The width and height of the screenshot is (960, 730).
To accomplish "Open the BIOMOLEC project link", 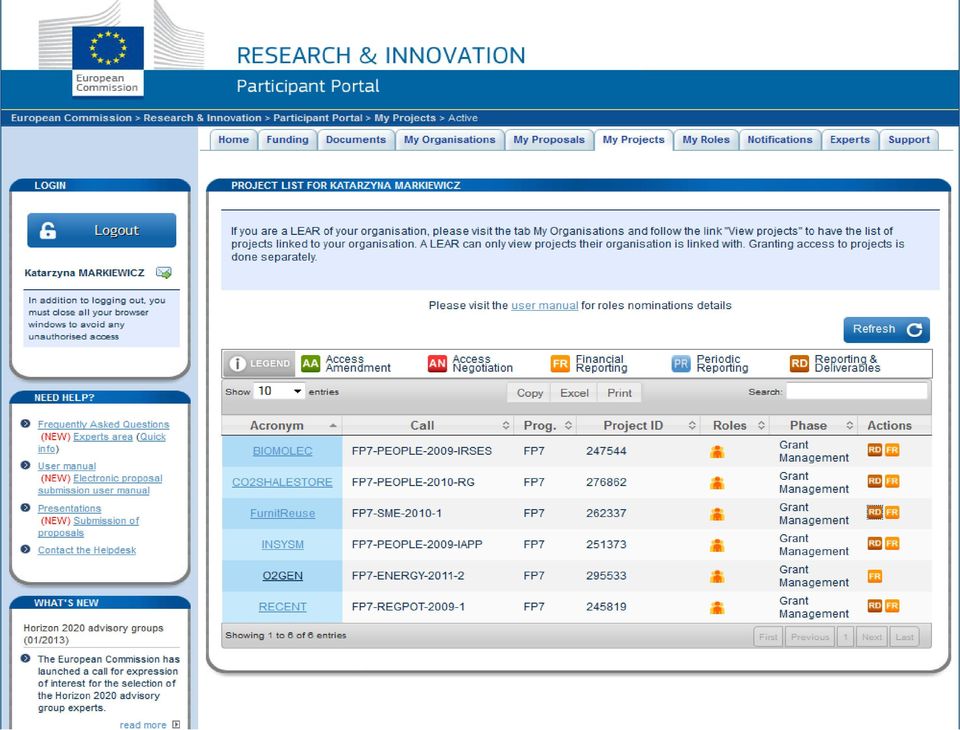I will click(x=282, y=451).
